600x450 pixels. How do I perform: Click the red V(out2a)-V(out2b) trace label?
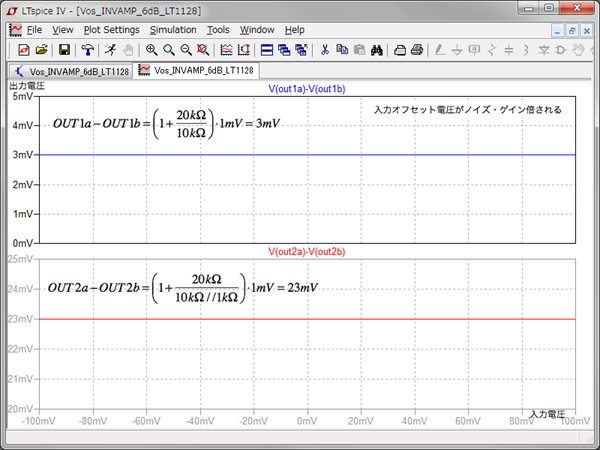307,250
